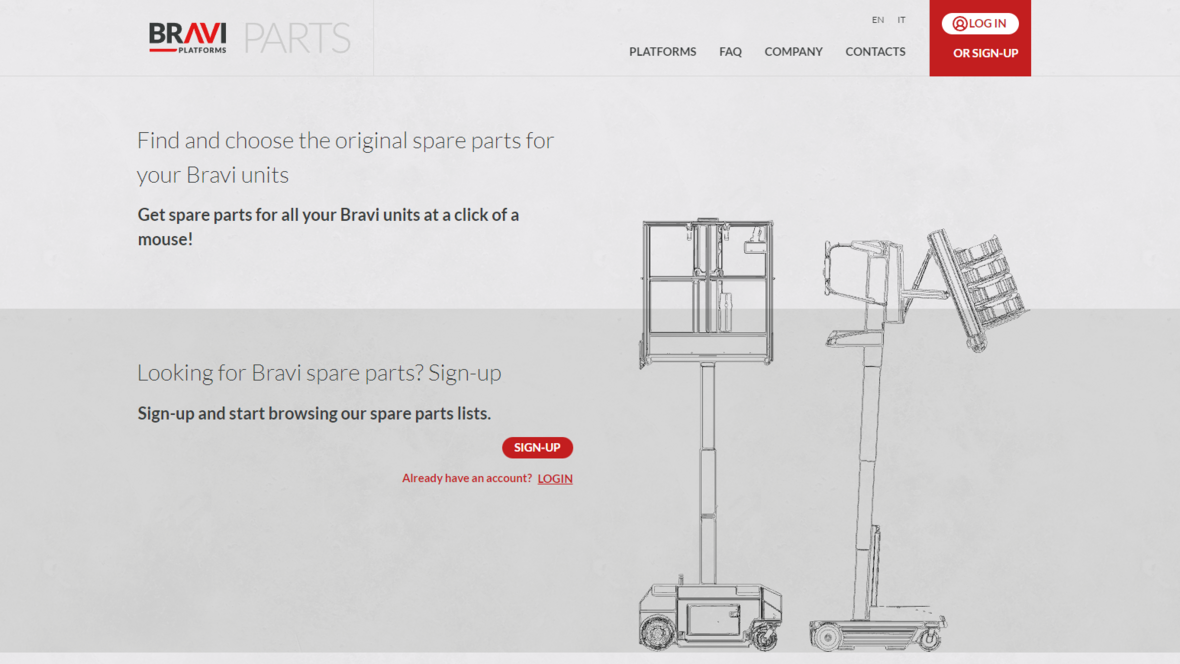Click 'Looking for Bravi spare parts? Sign-up' heading
The image size is (1180, 664).
click(319, 373)
